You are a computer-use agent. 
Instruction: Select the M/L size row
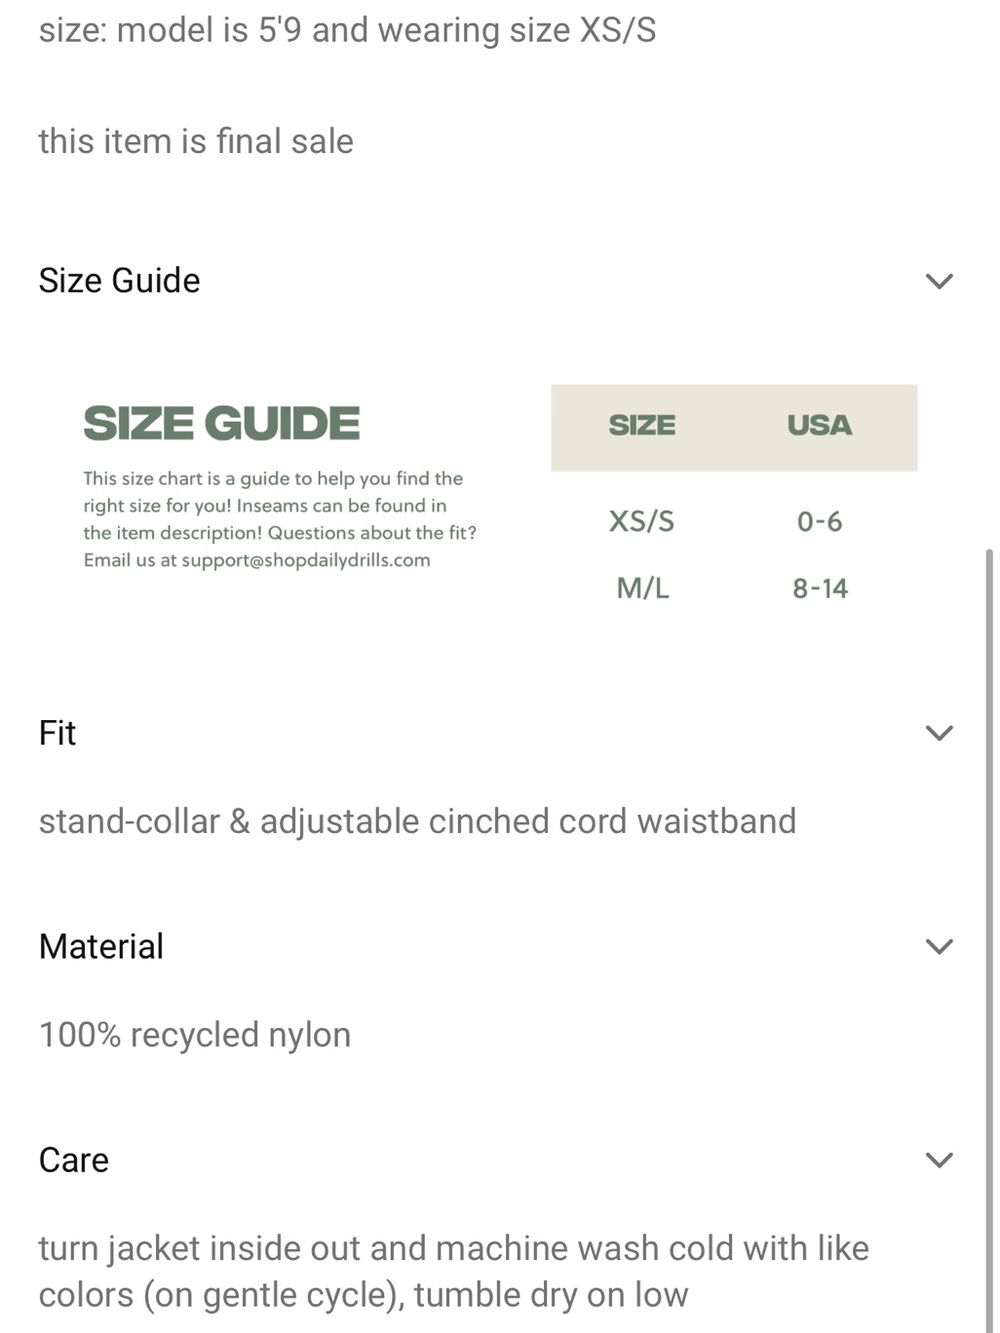pyautogui.click(x=733, y=588)
